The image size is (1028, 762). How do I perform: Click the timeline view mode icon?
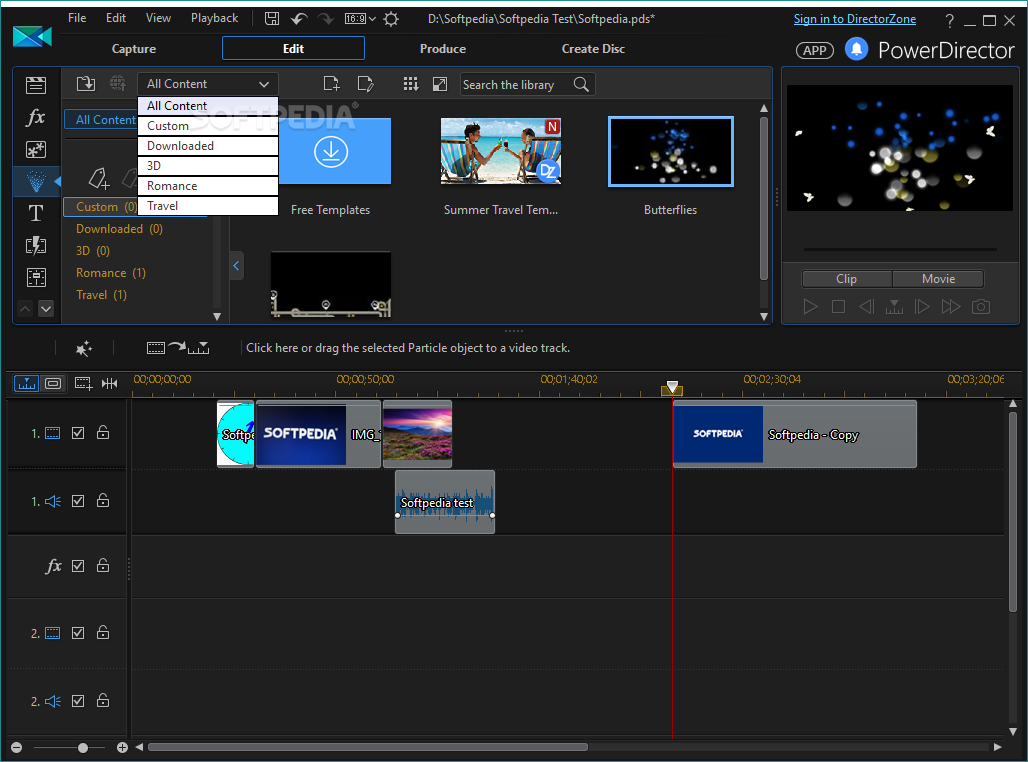(x=27, y=383)
